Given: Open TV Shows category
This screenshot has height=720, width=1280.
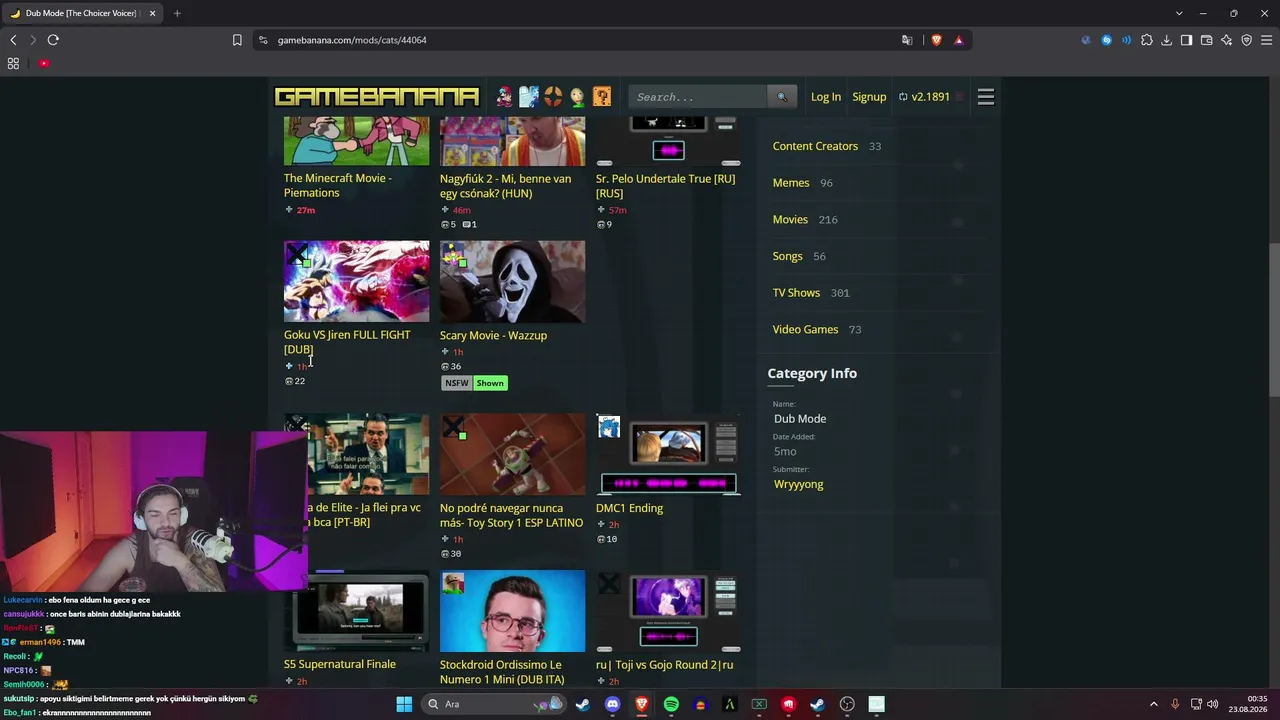Looking at the screenshot, I should 796,293.
